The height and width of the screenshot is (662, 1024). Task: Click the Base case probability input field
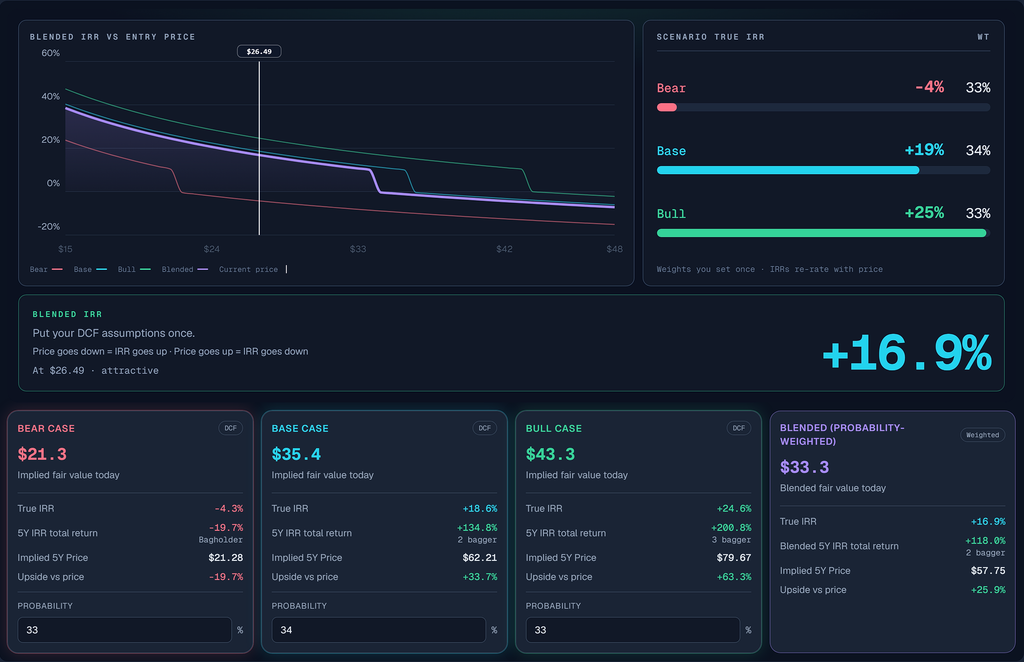[x=378, y=630]
